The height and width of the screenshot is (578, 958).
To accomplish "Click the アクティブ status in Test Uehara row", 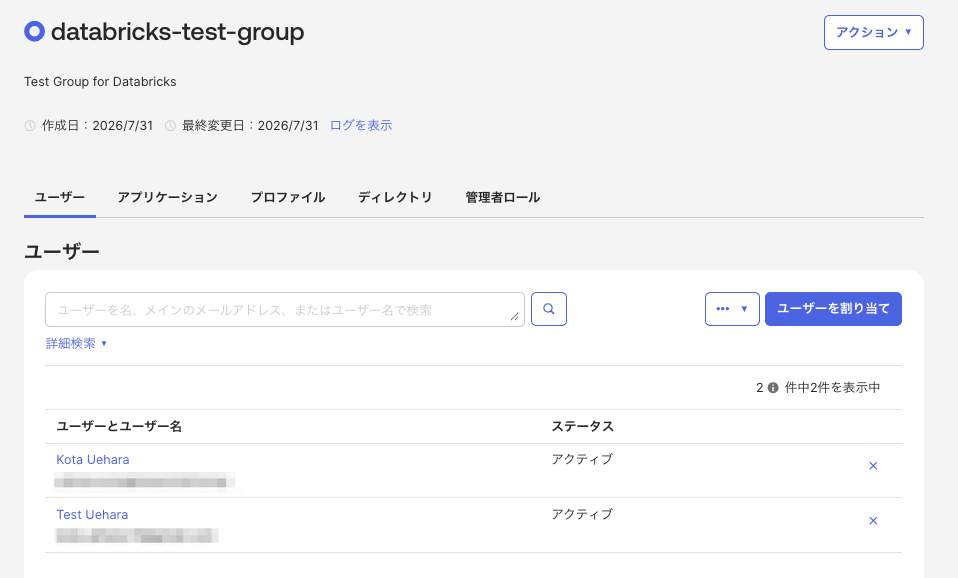I will click(582, 514).
